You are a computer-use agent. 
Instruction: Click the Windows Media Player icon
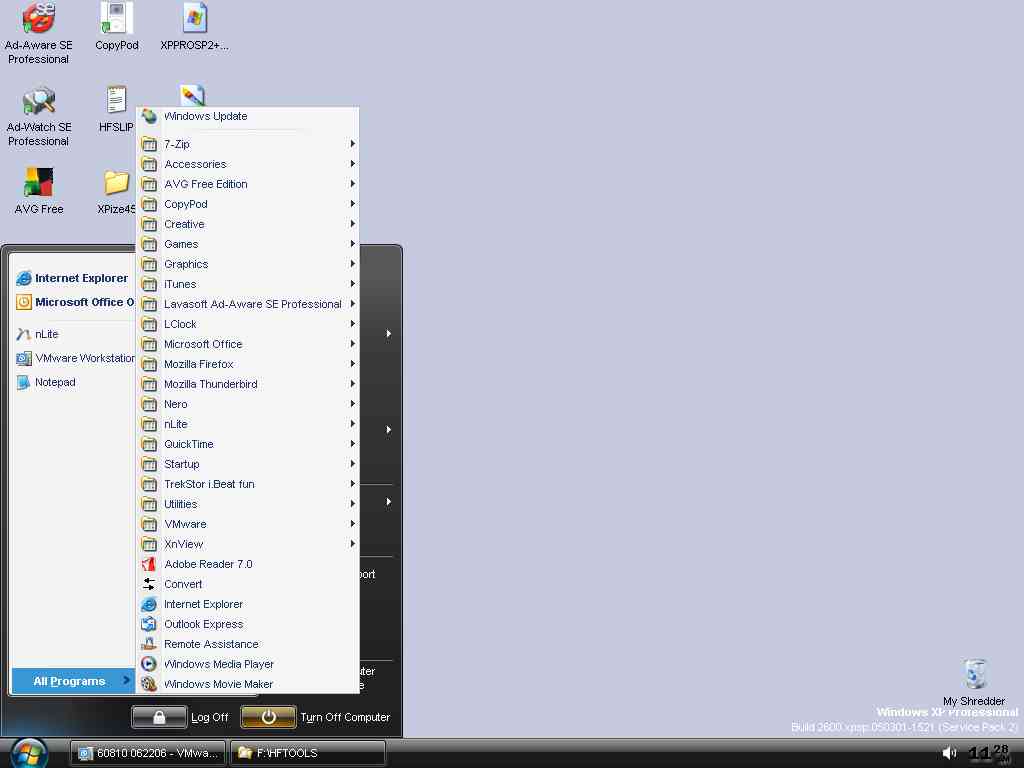(x=149, y=664)
